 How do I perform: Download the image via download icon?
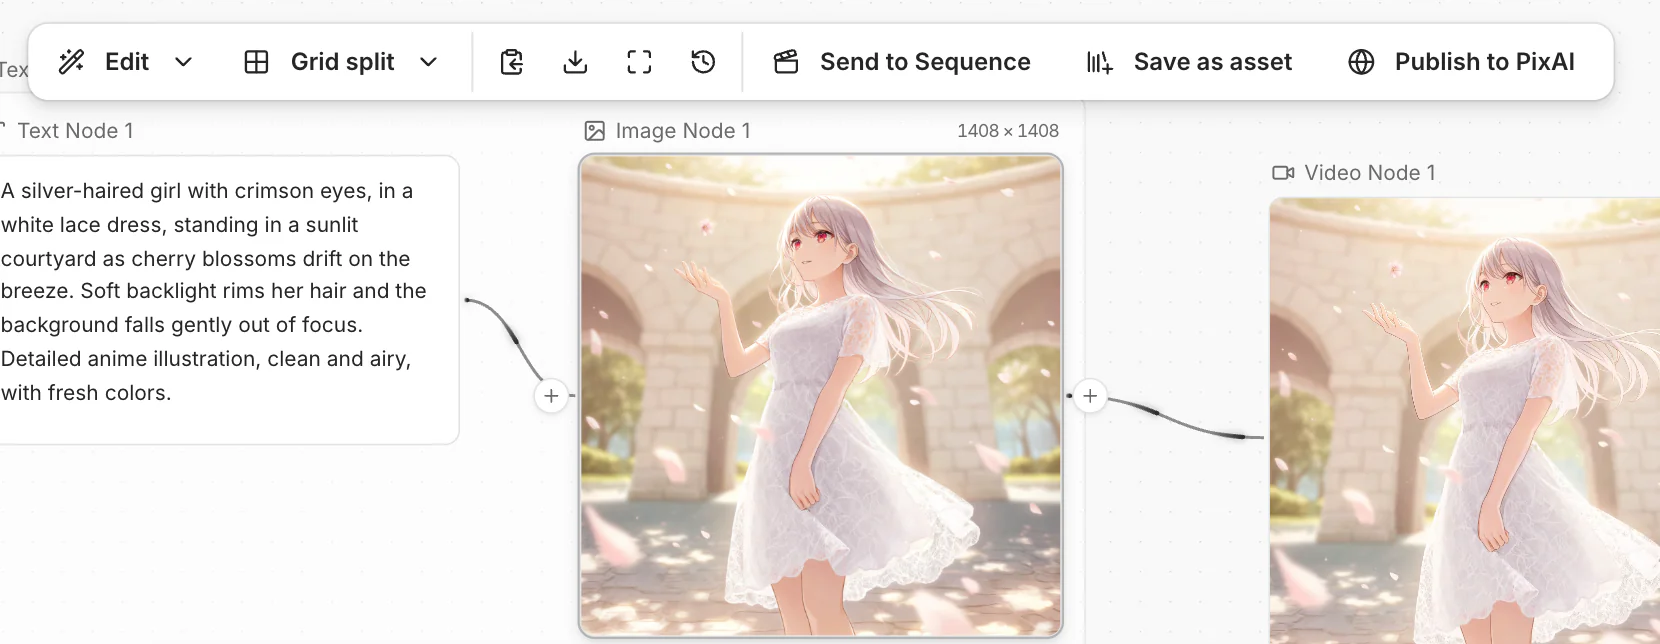point(575,62)
